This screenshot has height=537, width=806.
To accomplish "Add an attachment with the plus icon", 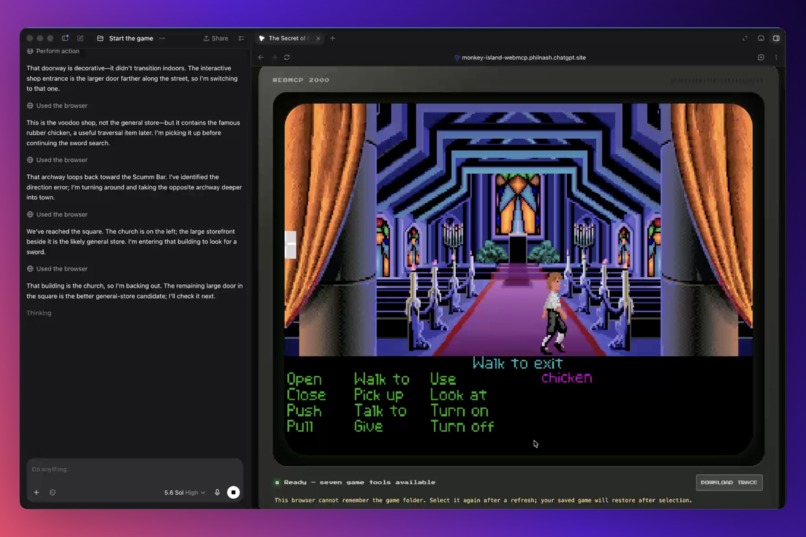I will 36,492.
